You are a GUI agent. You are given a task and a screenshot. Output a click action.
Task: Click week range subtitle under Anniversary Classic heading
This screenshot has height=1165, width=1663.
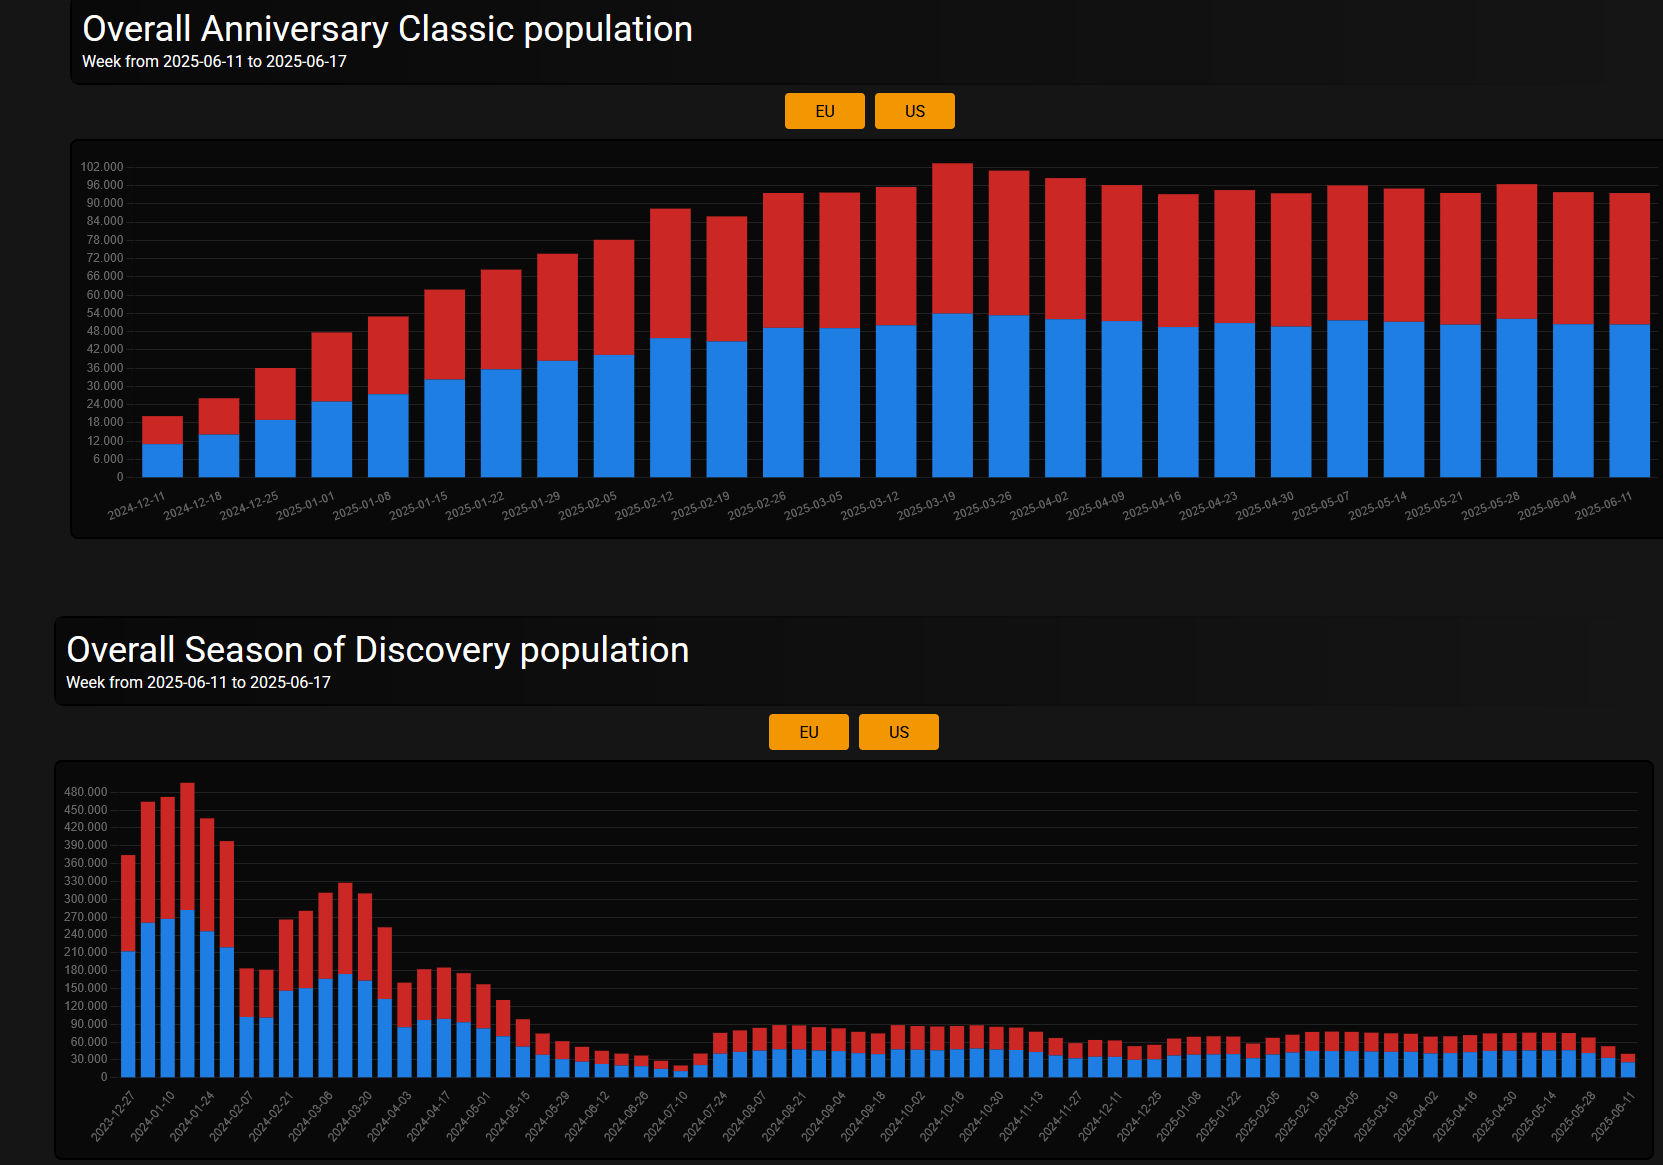coord(214,61)
